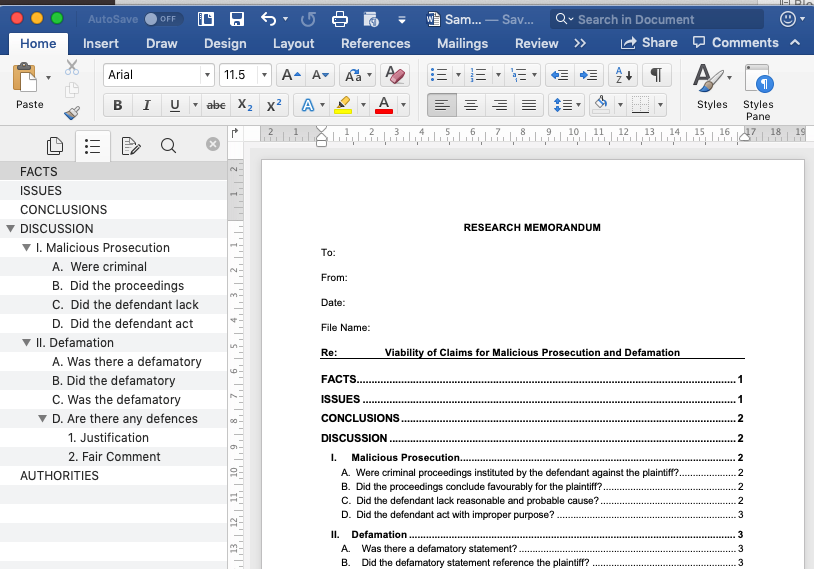The height and width of the screenshot is (569, 814).
Task: Click the Search in Document field
Action: click(x=657, y=20)
